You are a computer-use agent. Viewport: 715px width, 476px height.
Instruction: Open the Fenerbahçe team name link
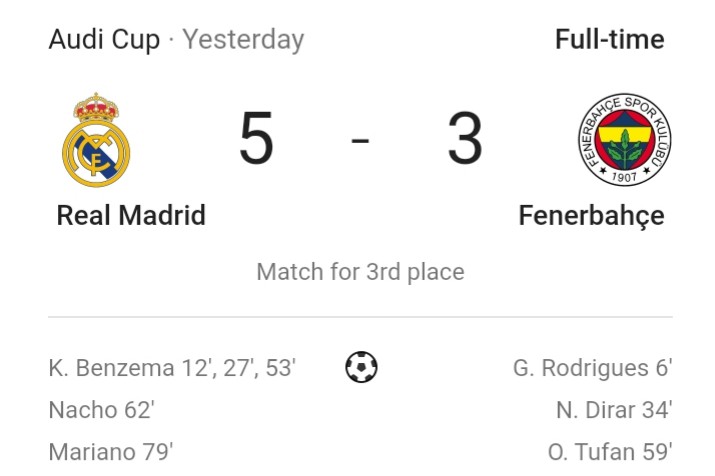591,216
